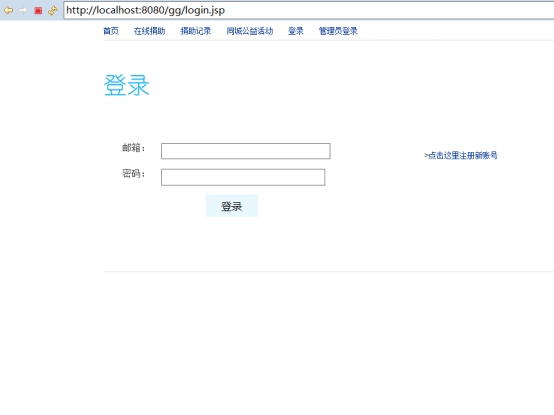Viewport: 554px width, 415px height.
Task: Click into the 邮箱 input field
Action: click(x=246, y=151)
